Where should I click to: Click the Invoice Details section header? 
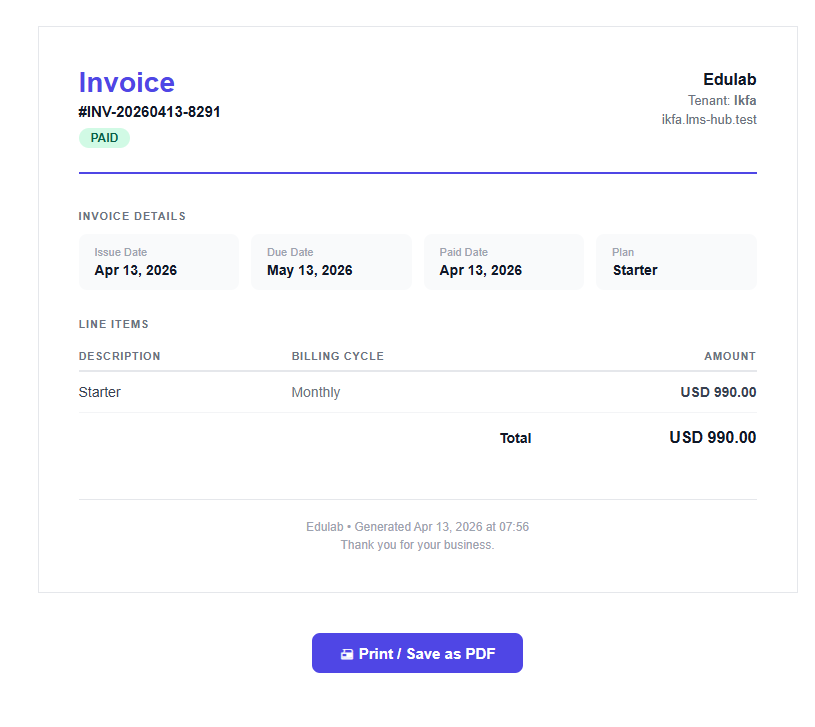(132, 216)
